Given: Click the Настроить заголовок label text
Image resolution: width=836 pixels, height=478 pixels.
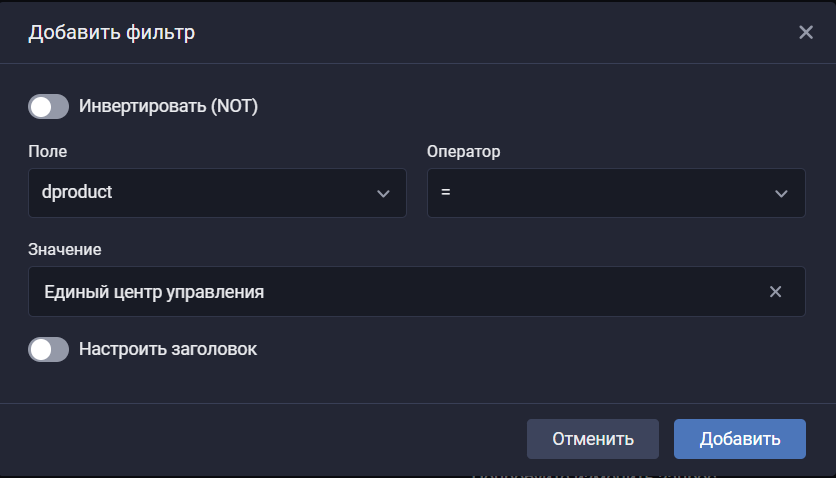Looking at the screenshot, I should point(168,349).
